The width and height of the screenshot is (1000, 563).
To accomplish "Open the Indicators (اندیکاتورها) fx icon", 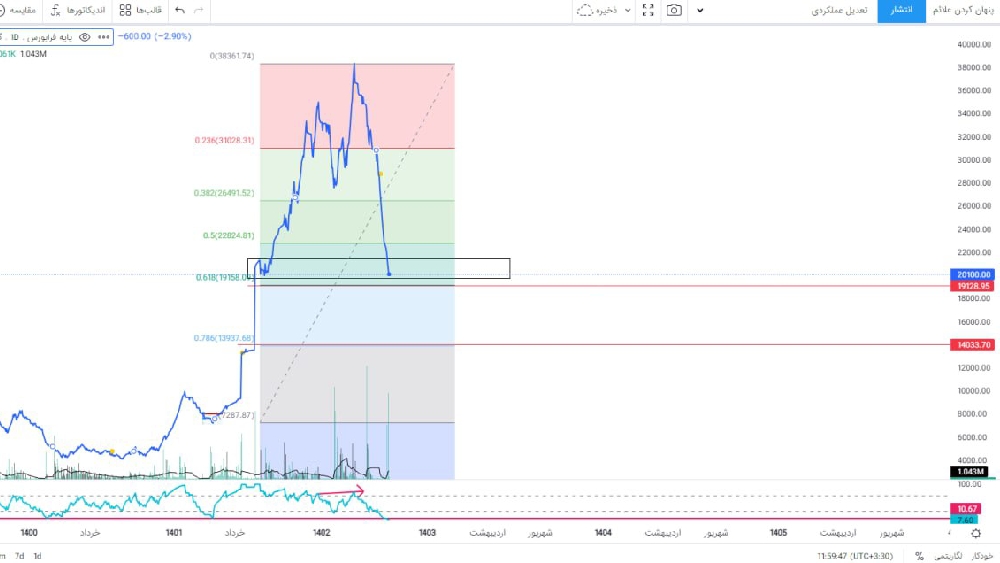I will coord(55,10).
